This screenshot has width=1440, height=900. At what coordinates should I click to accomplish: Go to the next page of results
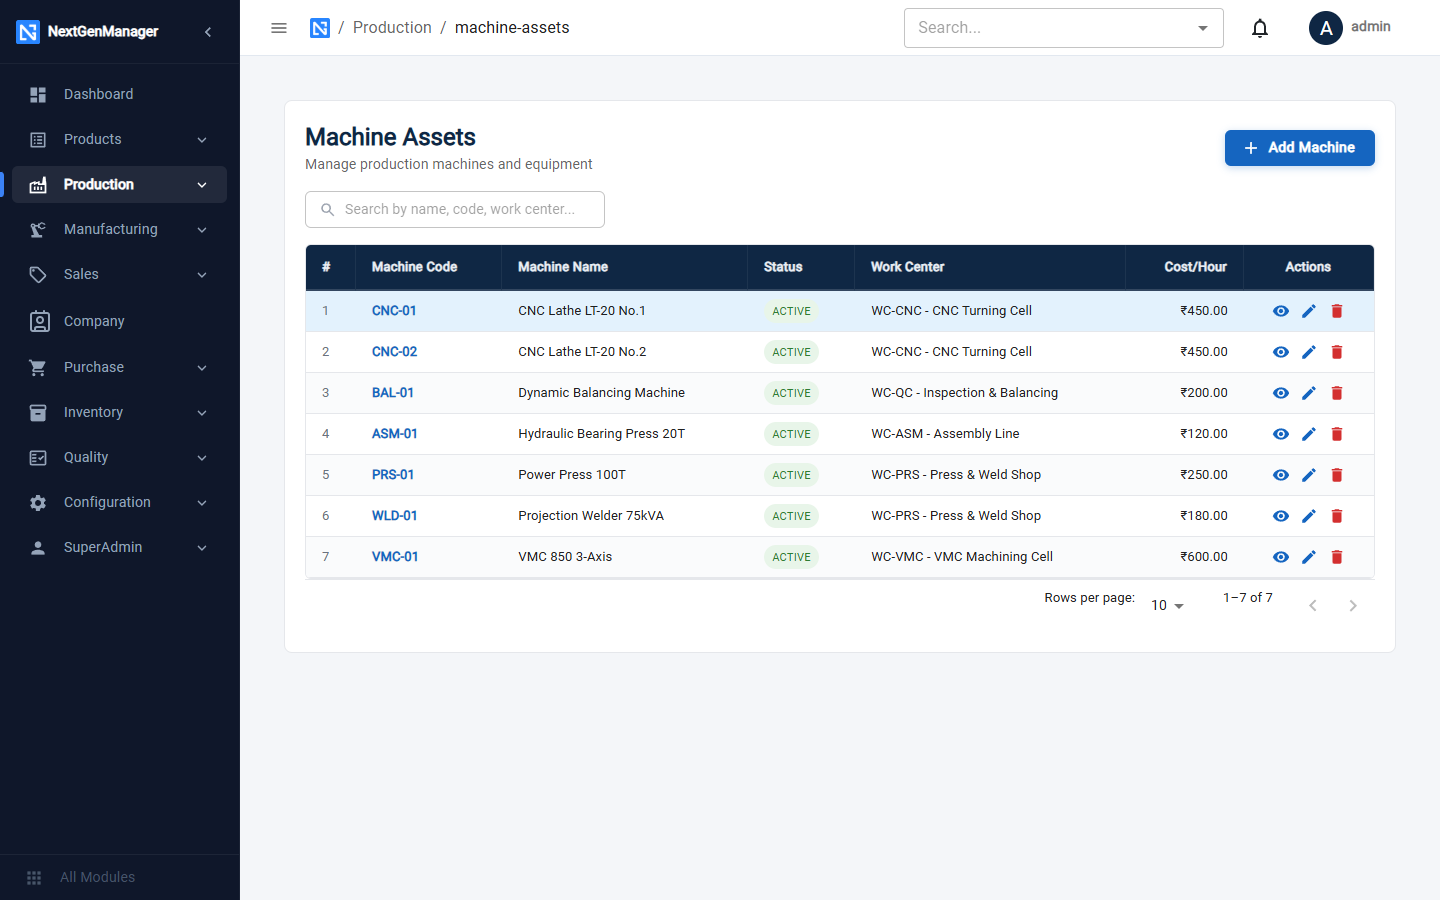coord(1353,606)
